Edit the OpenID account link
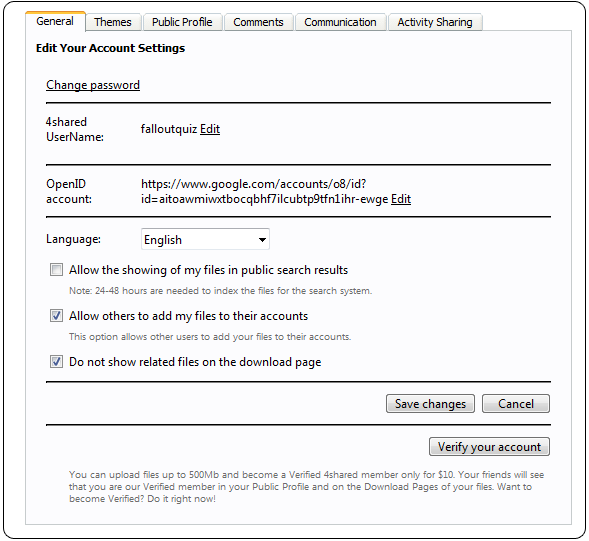 pos(401,199)
